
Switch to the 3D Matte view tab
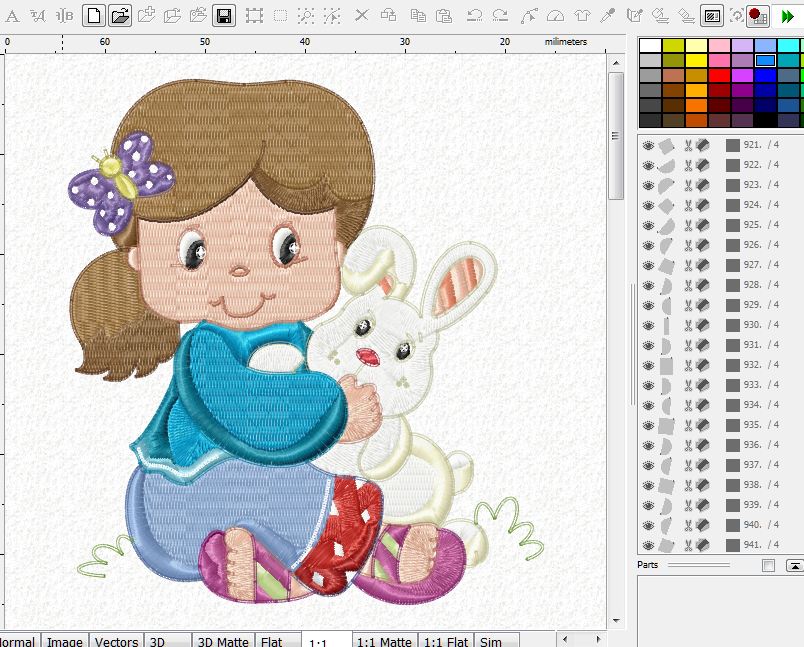click(222, 641)
